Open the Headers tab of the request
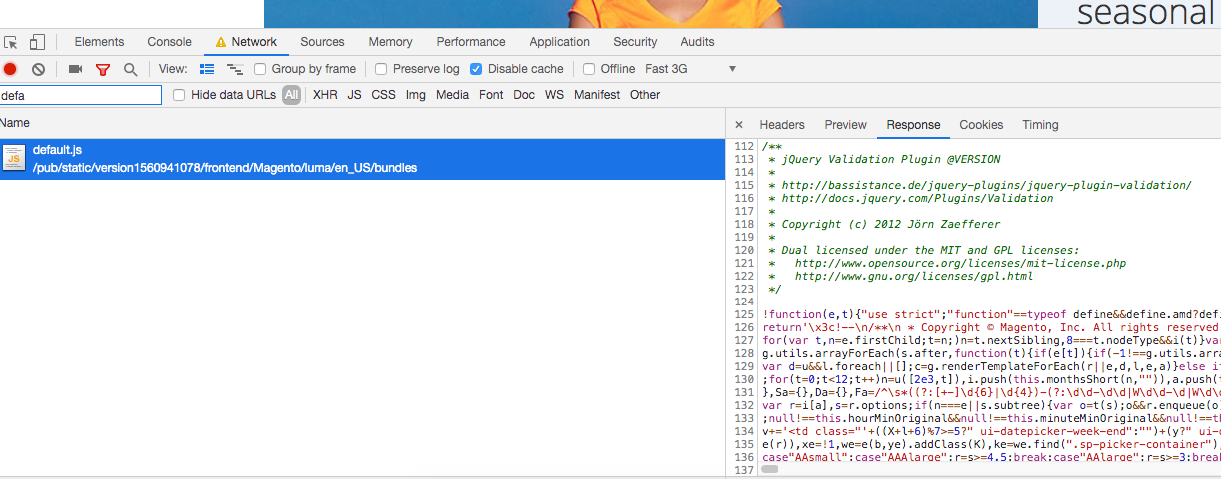Viewport: 1221px width, 479px height. click(x=781, y=125)
